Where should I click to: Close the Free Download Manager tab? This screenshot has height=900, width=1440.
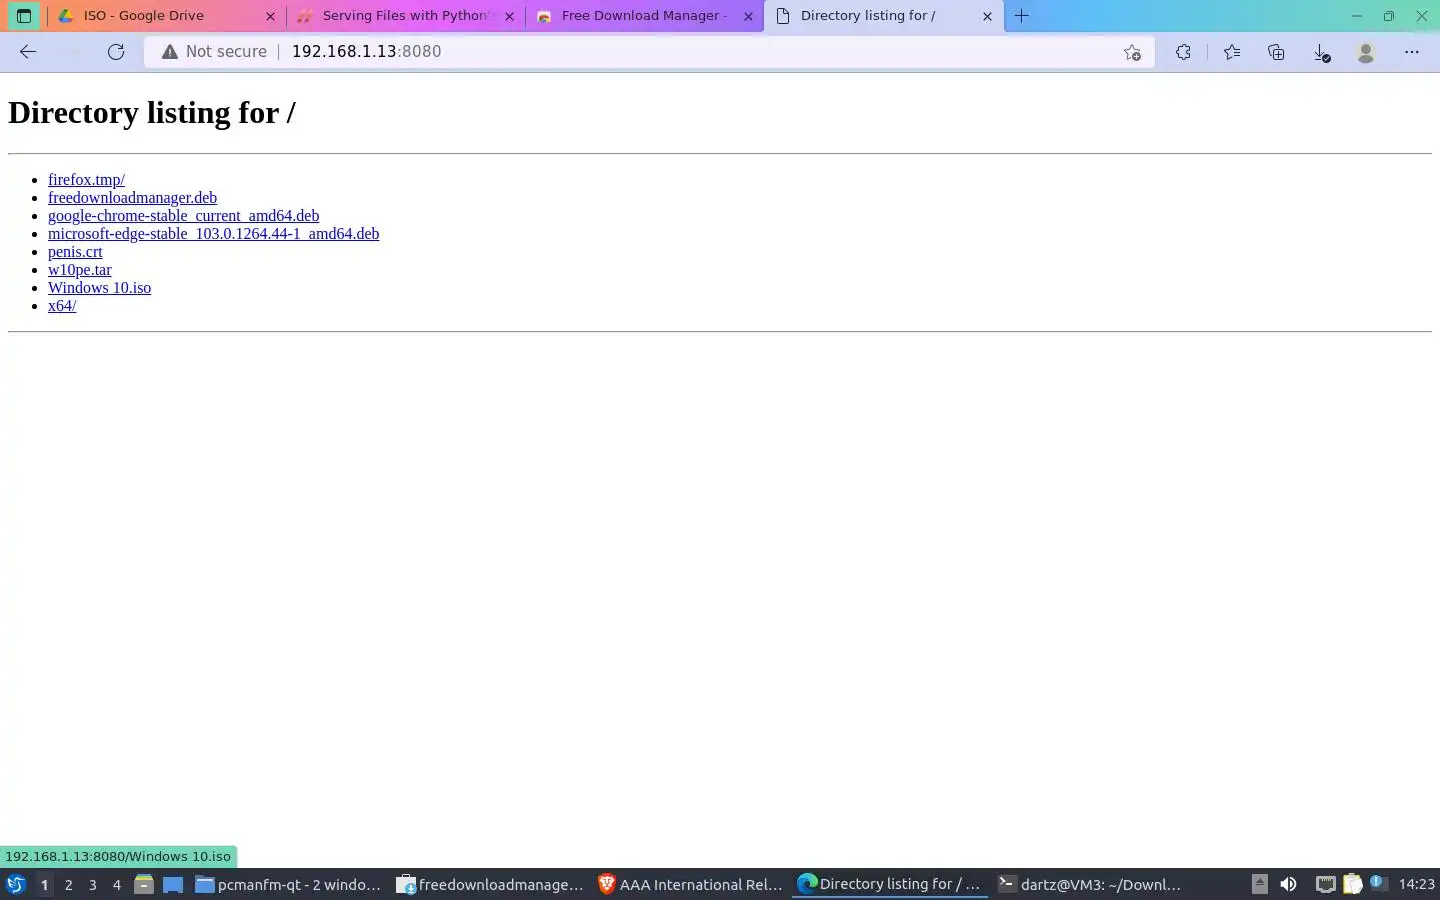click(748, 16)
